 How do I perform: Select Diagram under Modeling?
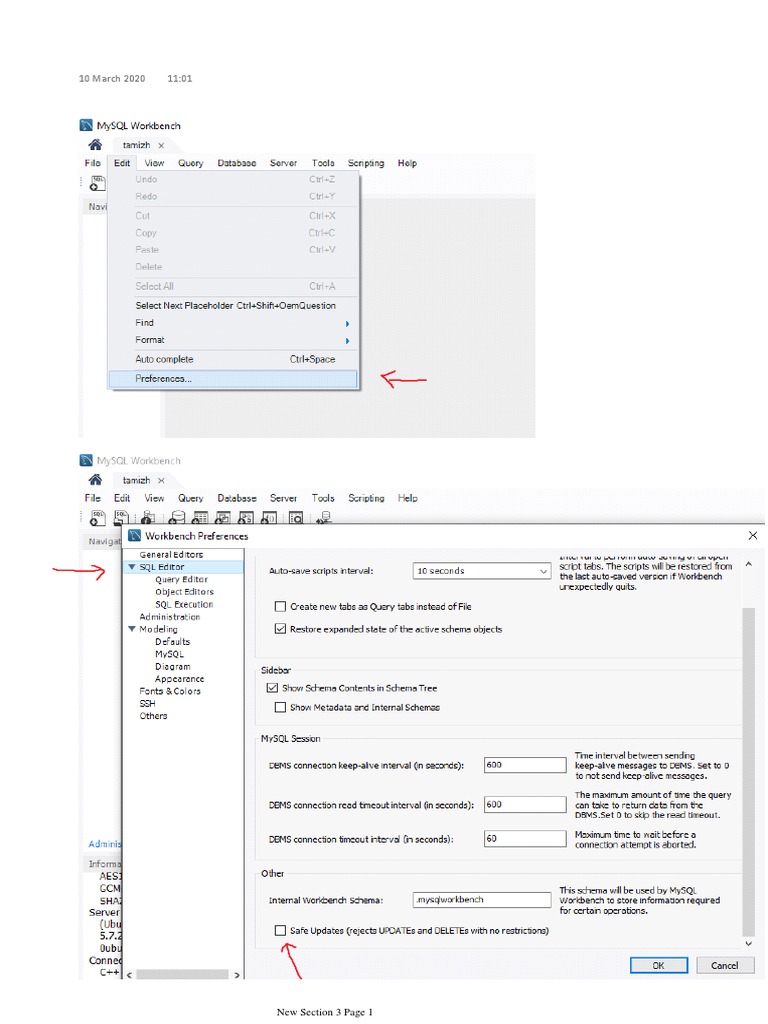[x=173, y=666]
